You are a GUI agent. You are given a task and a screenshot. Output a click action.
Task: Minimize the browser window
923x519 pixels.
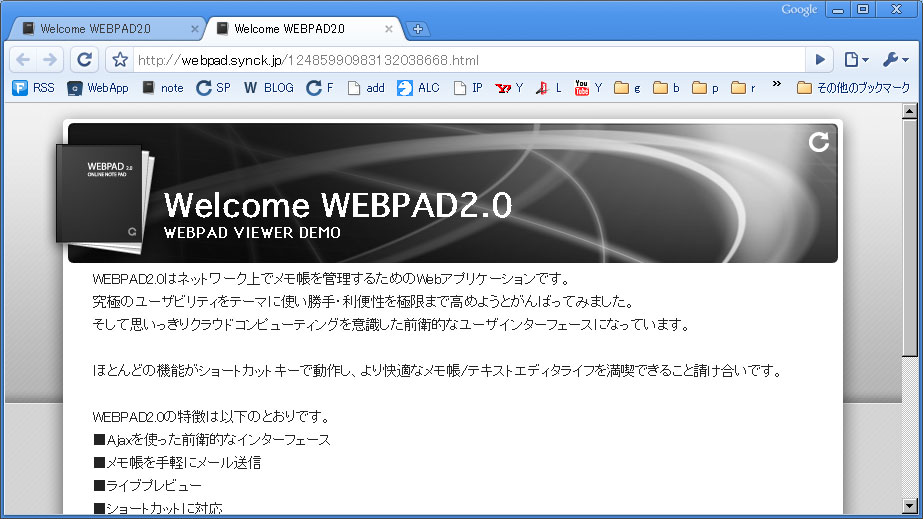click(x=838, y=9)
